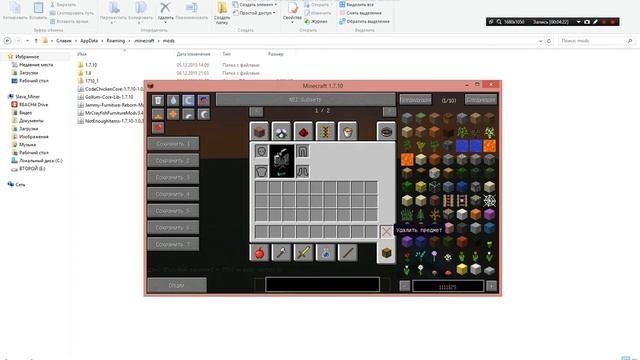Open the NEI Subsets dropdown
The width and height of the screenshot is (640, 360).
coord(305,100)
